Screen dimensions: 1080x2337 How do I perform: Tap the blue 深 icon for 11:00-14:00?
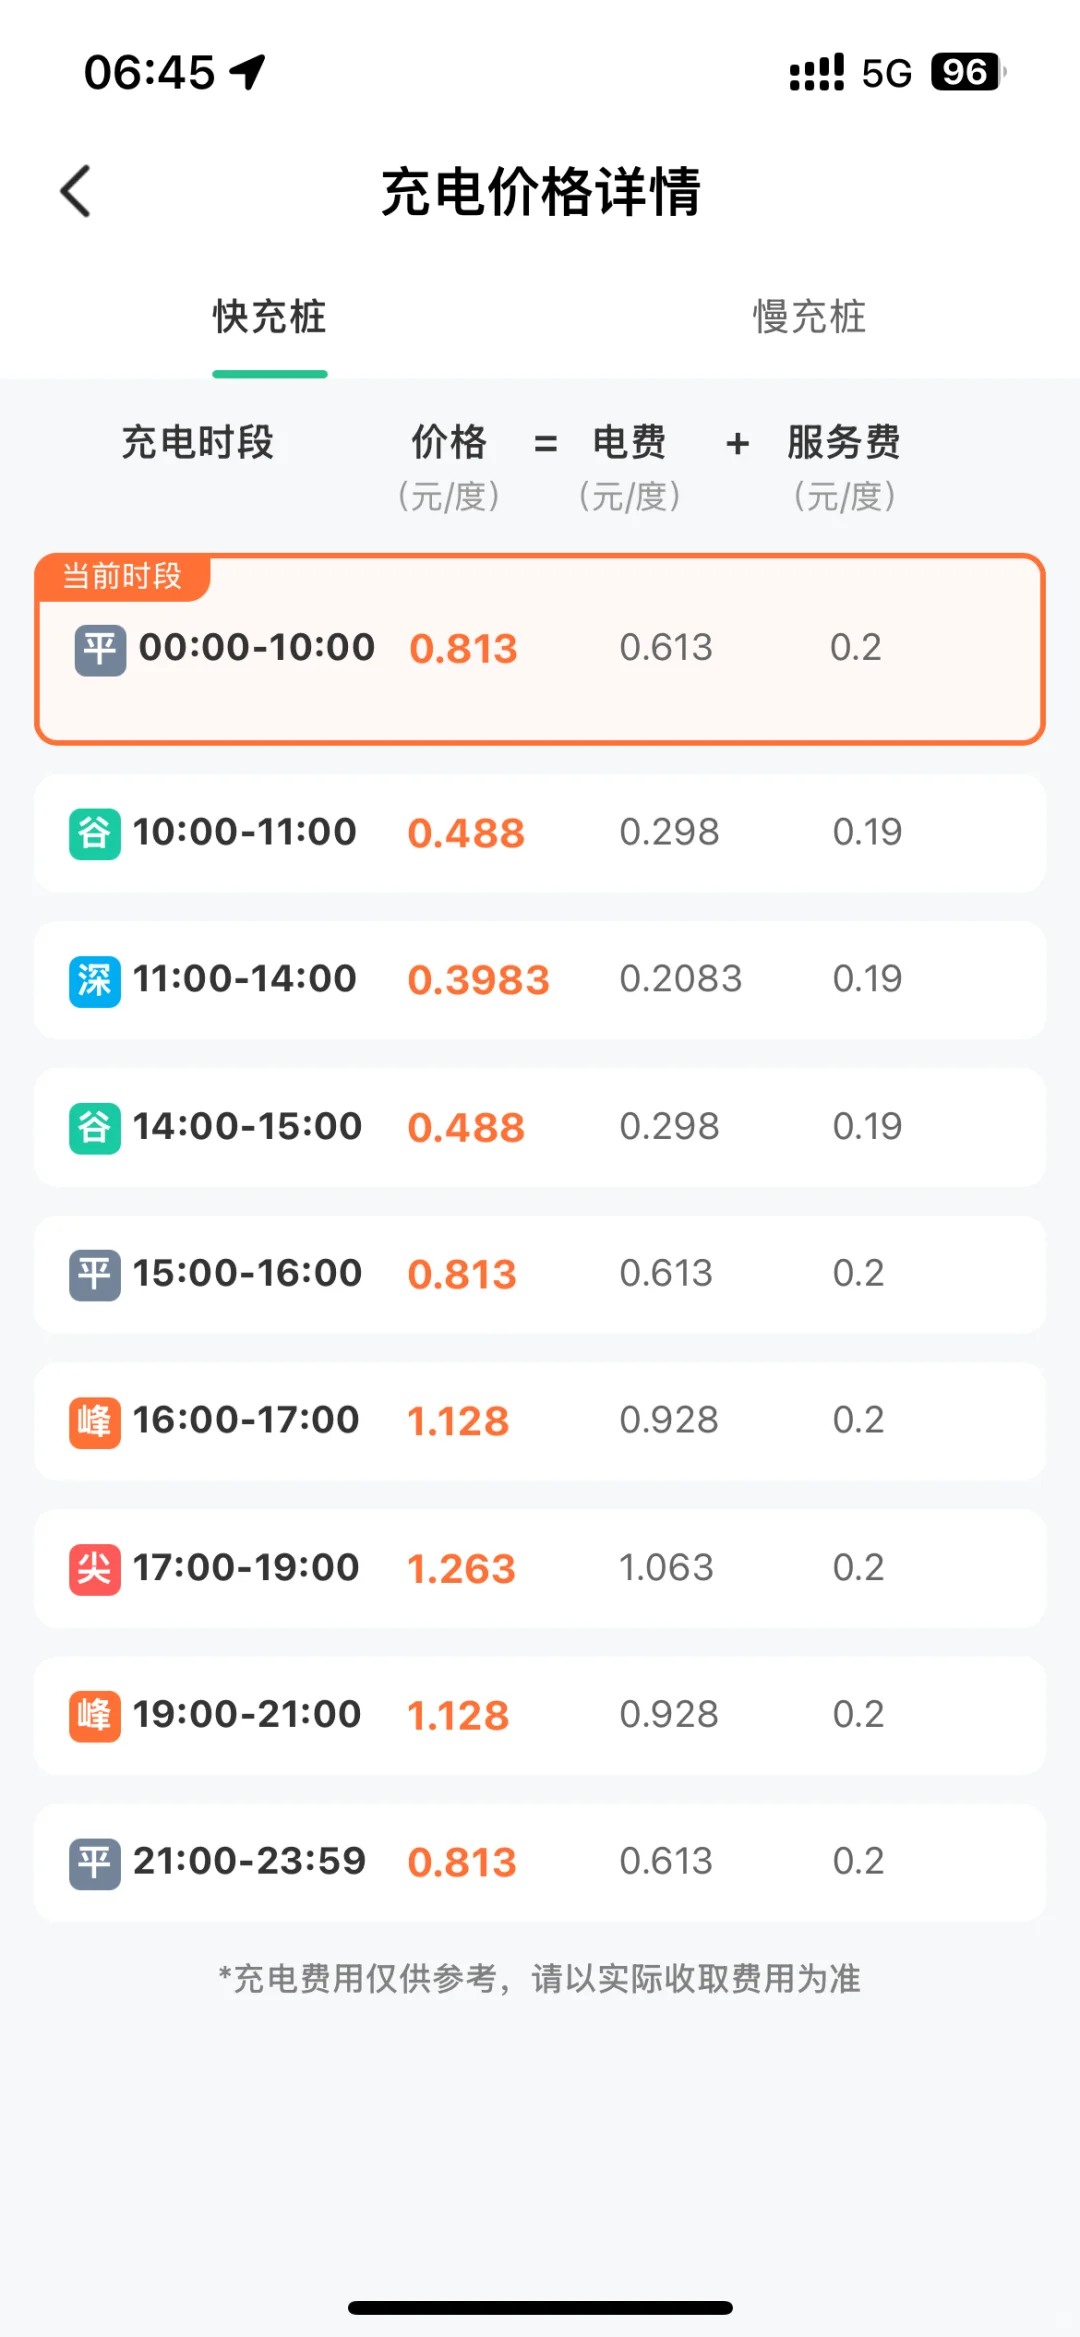coord(95,981)
